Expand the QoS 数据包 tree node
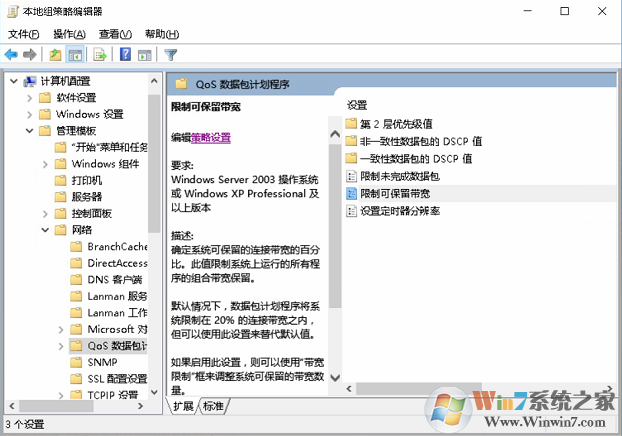Image resolution: width=622 pixels, height=436 pixels. pyautogui.click(x=61, y=346)
